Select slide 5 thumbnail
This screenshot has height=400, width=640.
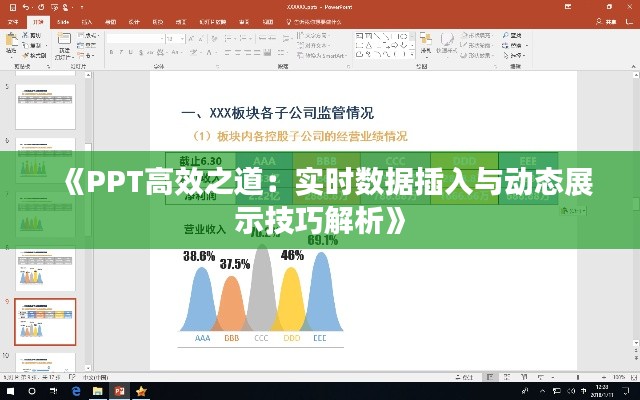pos(45,107)
